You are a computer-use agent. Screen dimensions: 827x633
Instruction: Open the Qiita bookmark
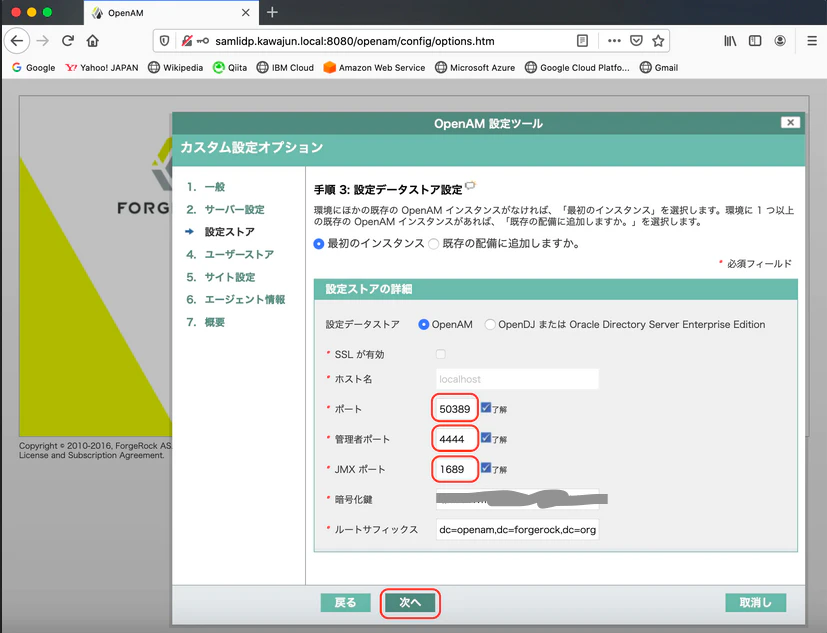pos(230,68)
